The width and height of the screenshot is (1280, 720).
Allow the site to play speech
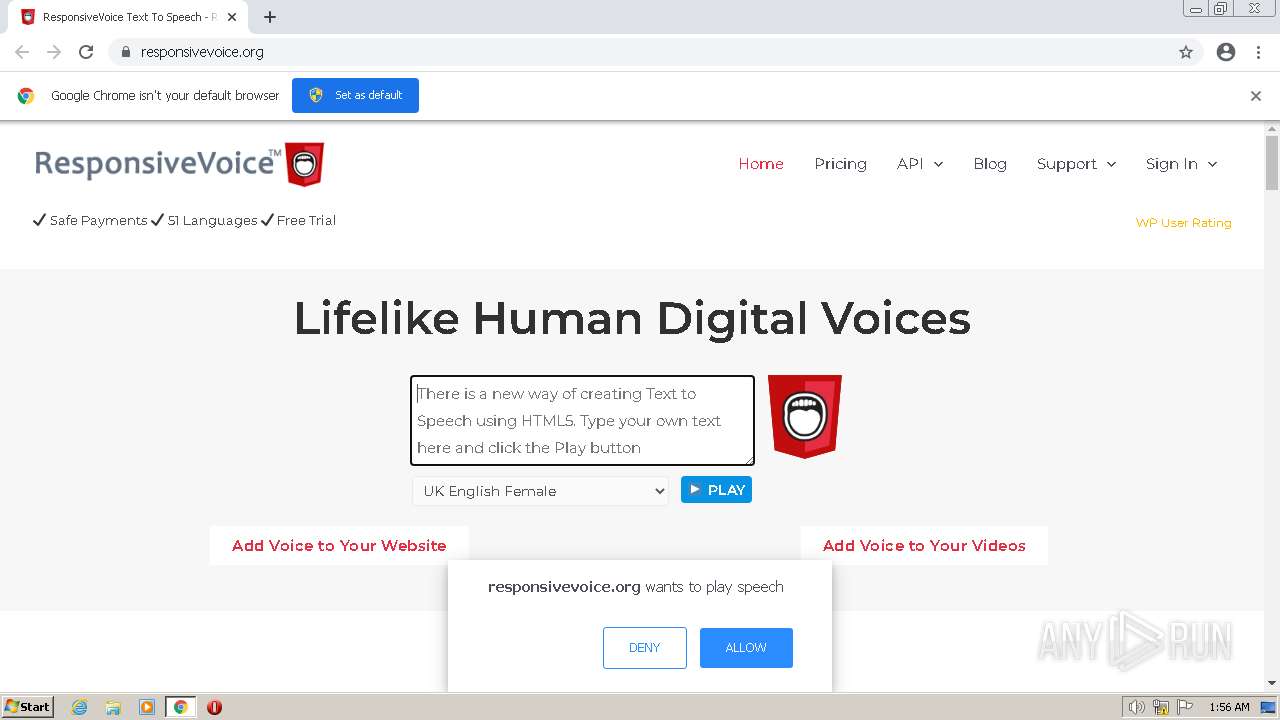point(746,648)
